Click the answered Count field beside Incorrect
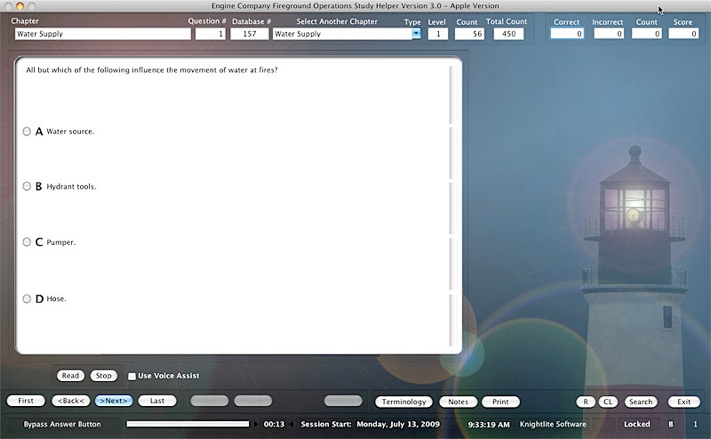Image resolution: width=711 pixels, height=439 pixels. [647, 34]
